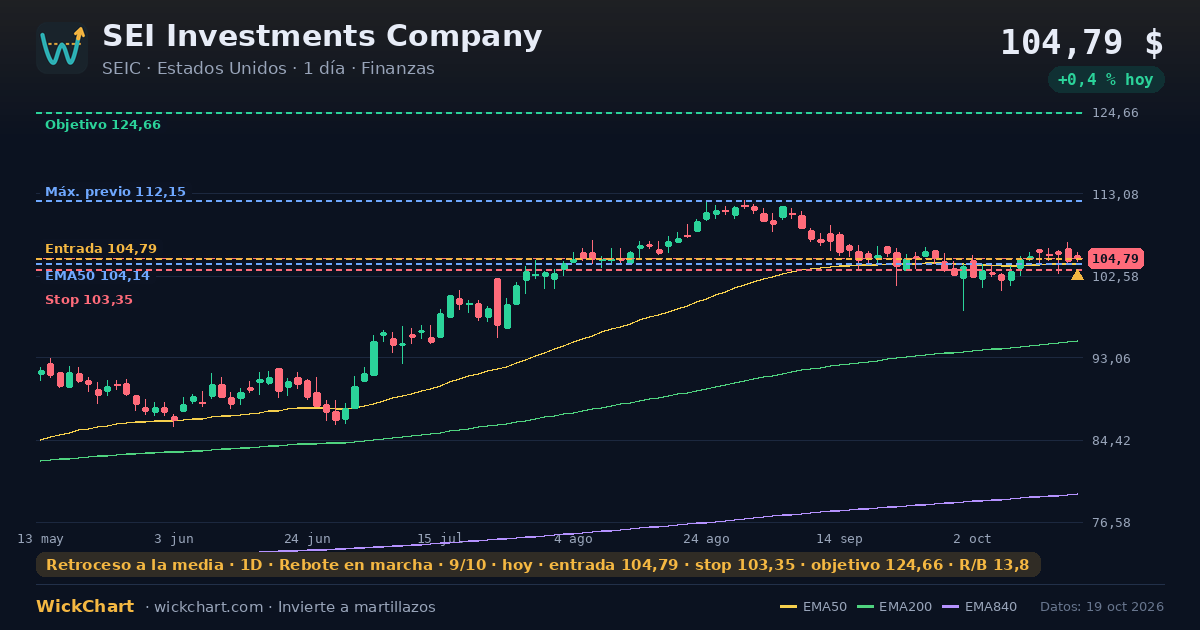Click the Datos: 19 oct 2026 text
1200x630 pixels.
pos(1102,607)
